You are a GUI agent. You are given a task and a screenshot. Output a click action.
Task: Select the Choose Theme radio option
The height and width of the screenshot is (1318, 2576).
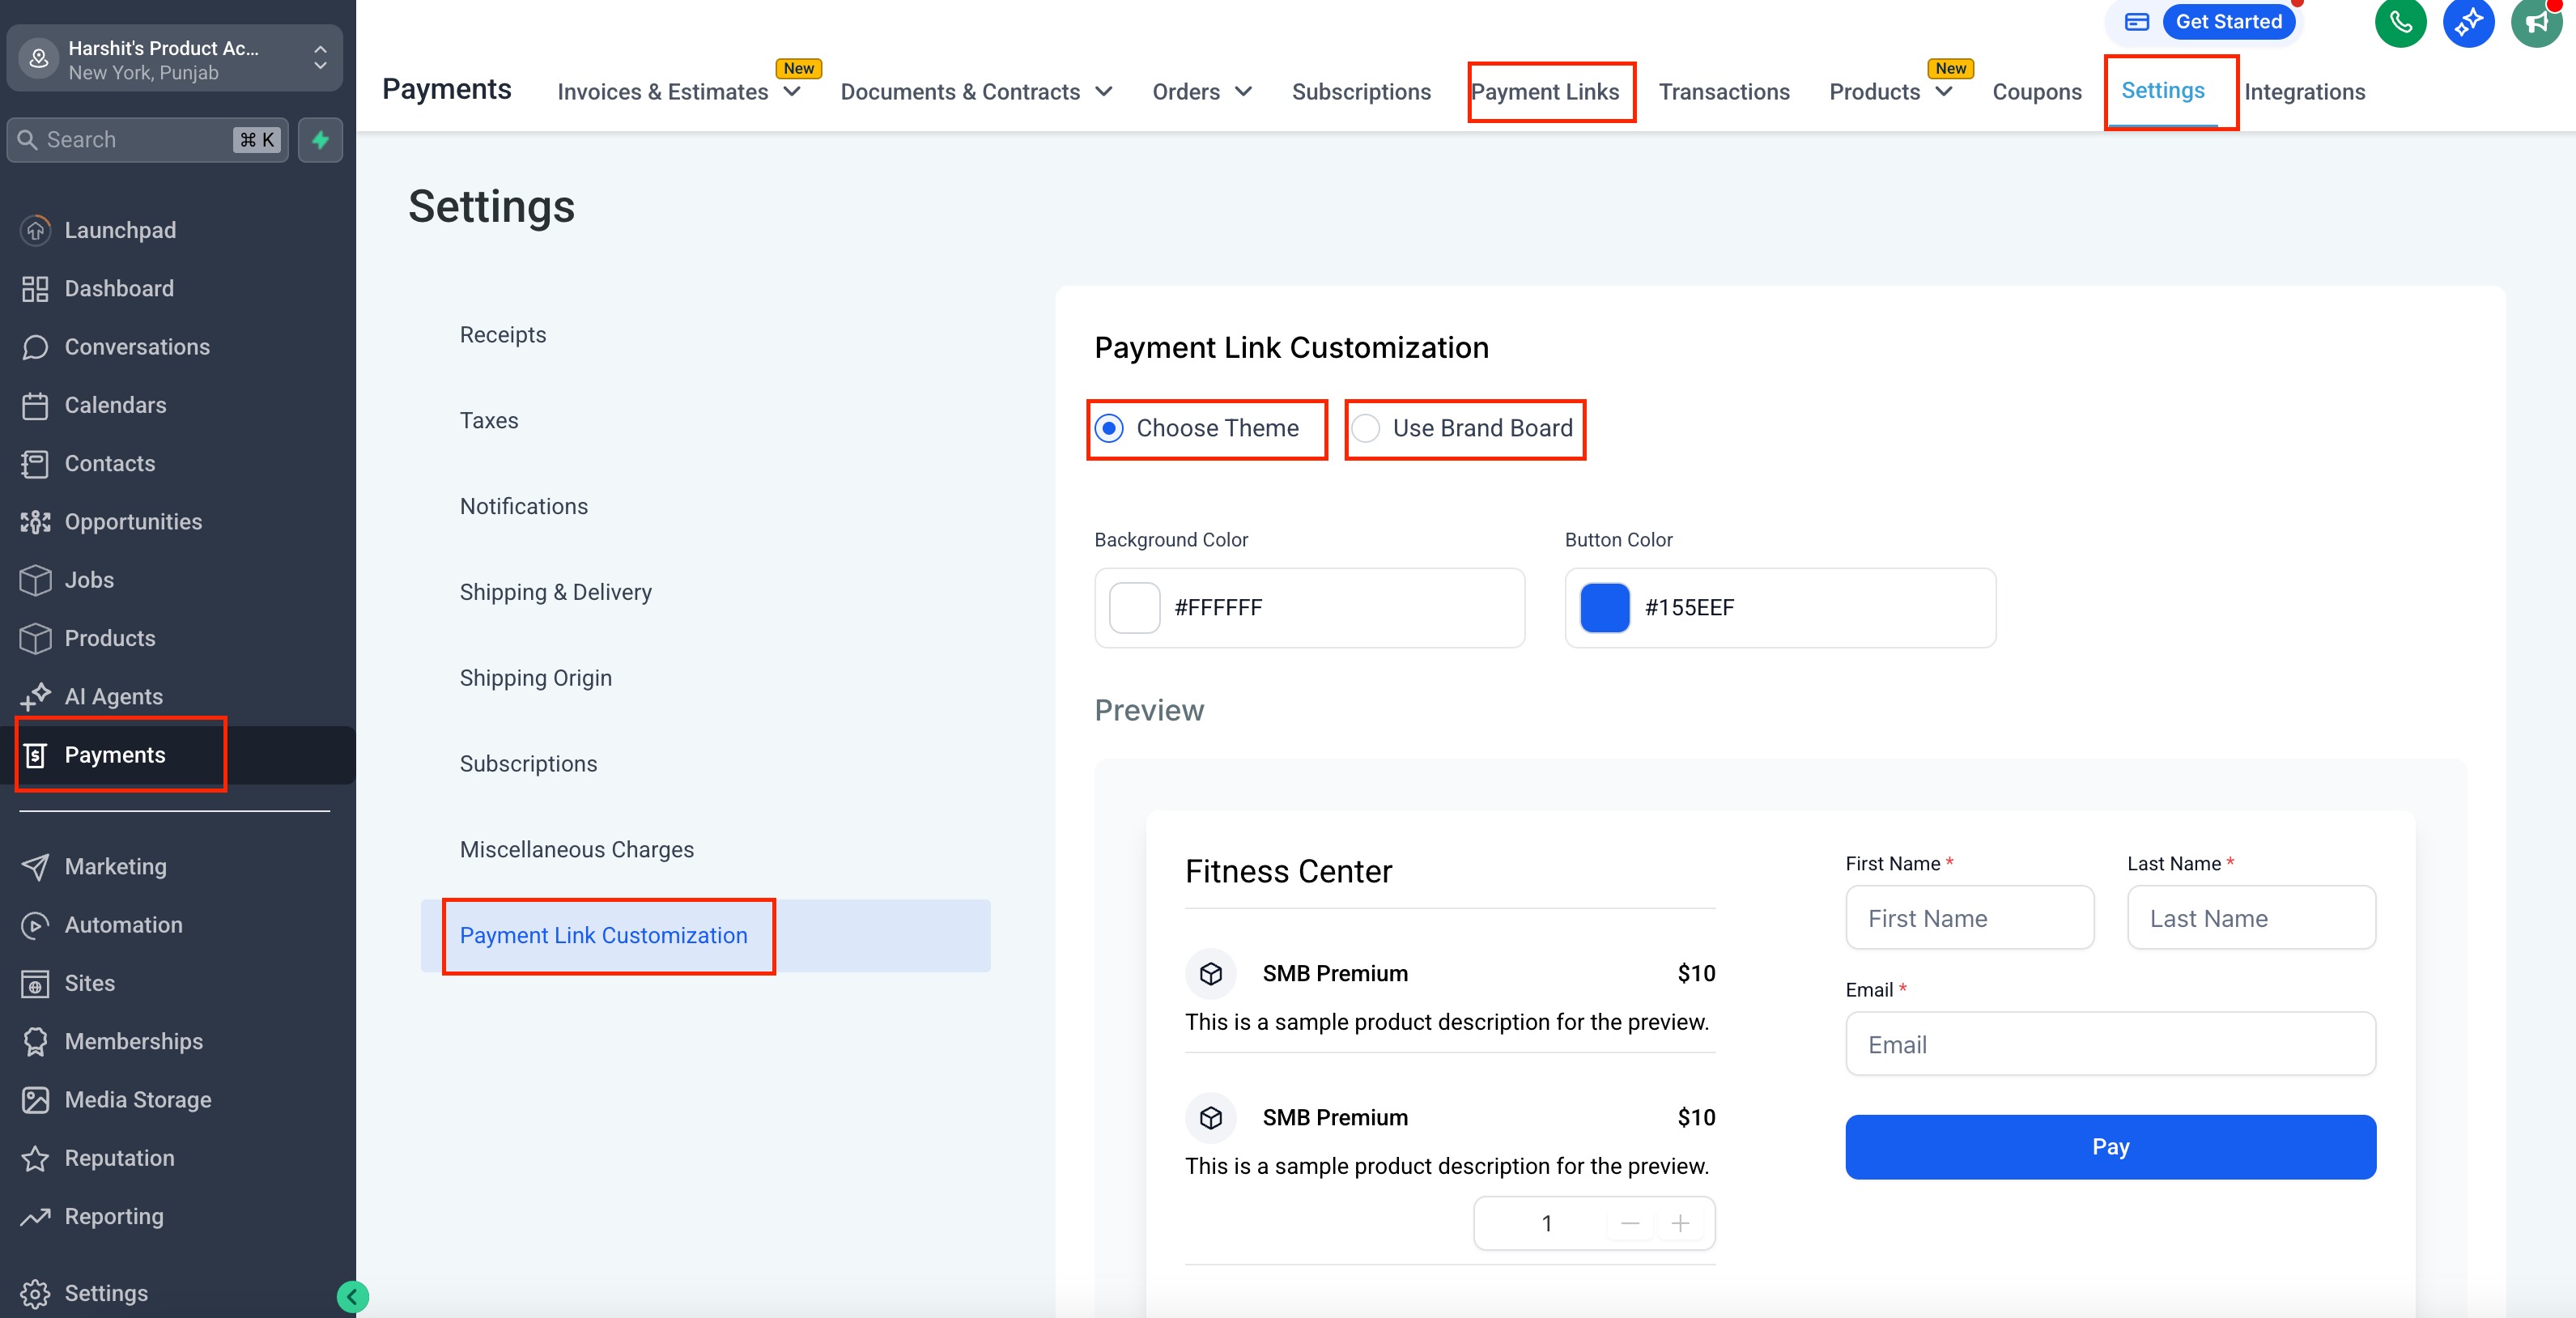coord(1109,428)
